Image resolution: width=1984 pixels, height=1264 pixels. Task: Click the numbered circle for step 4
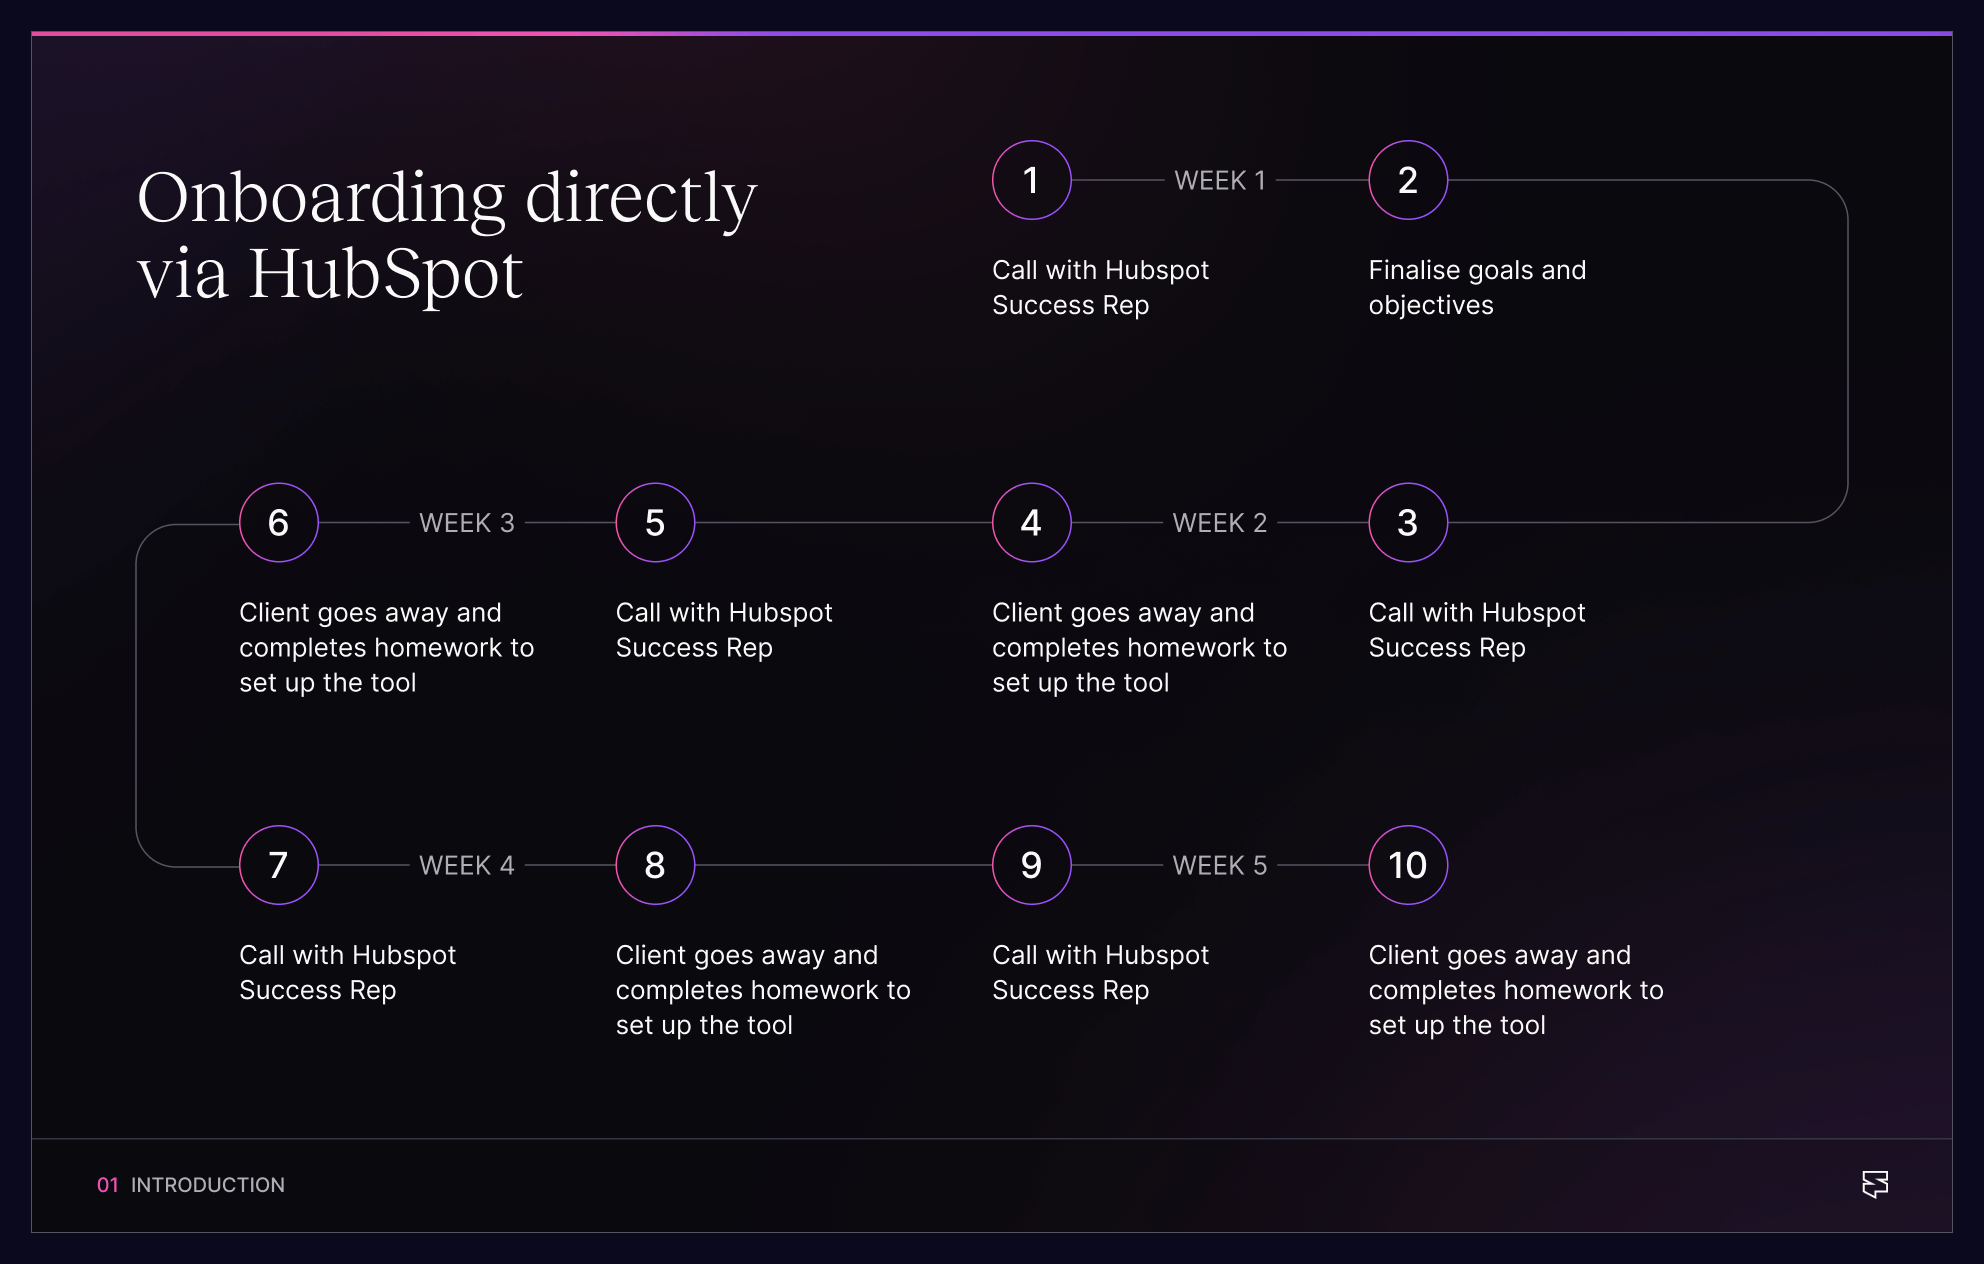coord(1031,522)
